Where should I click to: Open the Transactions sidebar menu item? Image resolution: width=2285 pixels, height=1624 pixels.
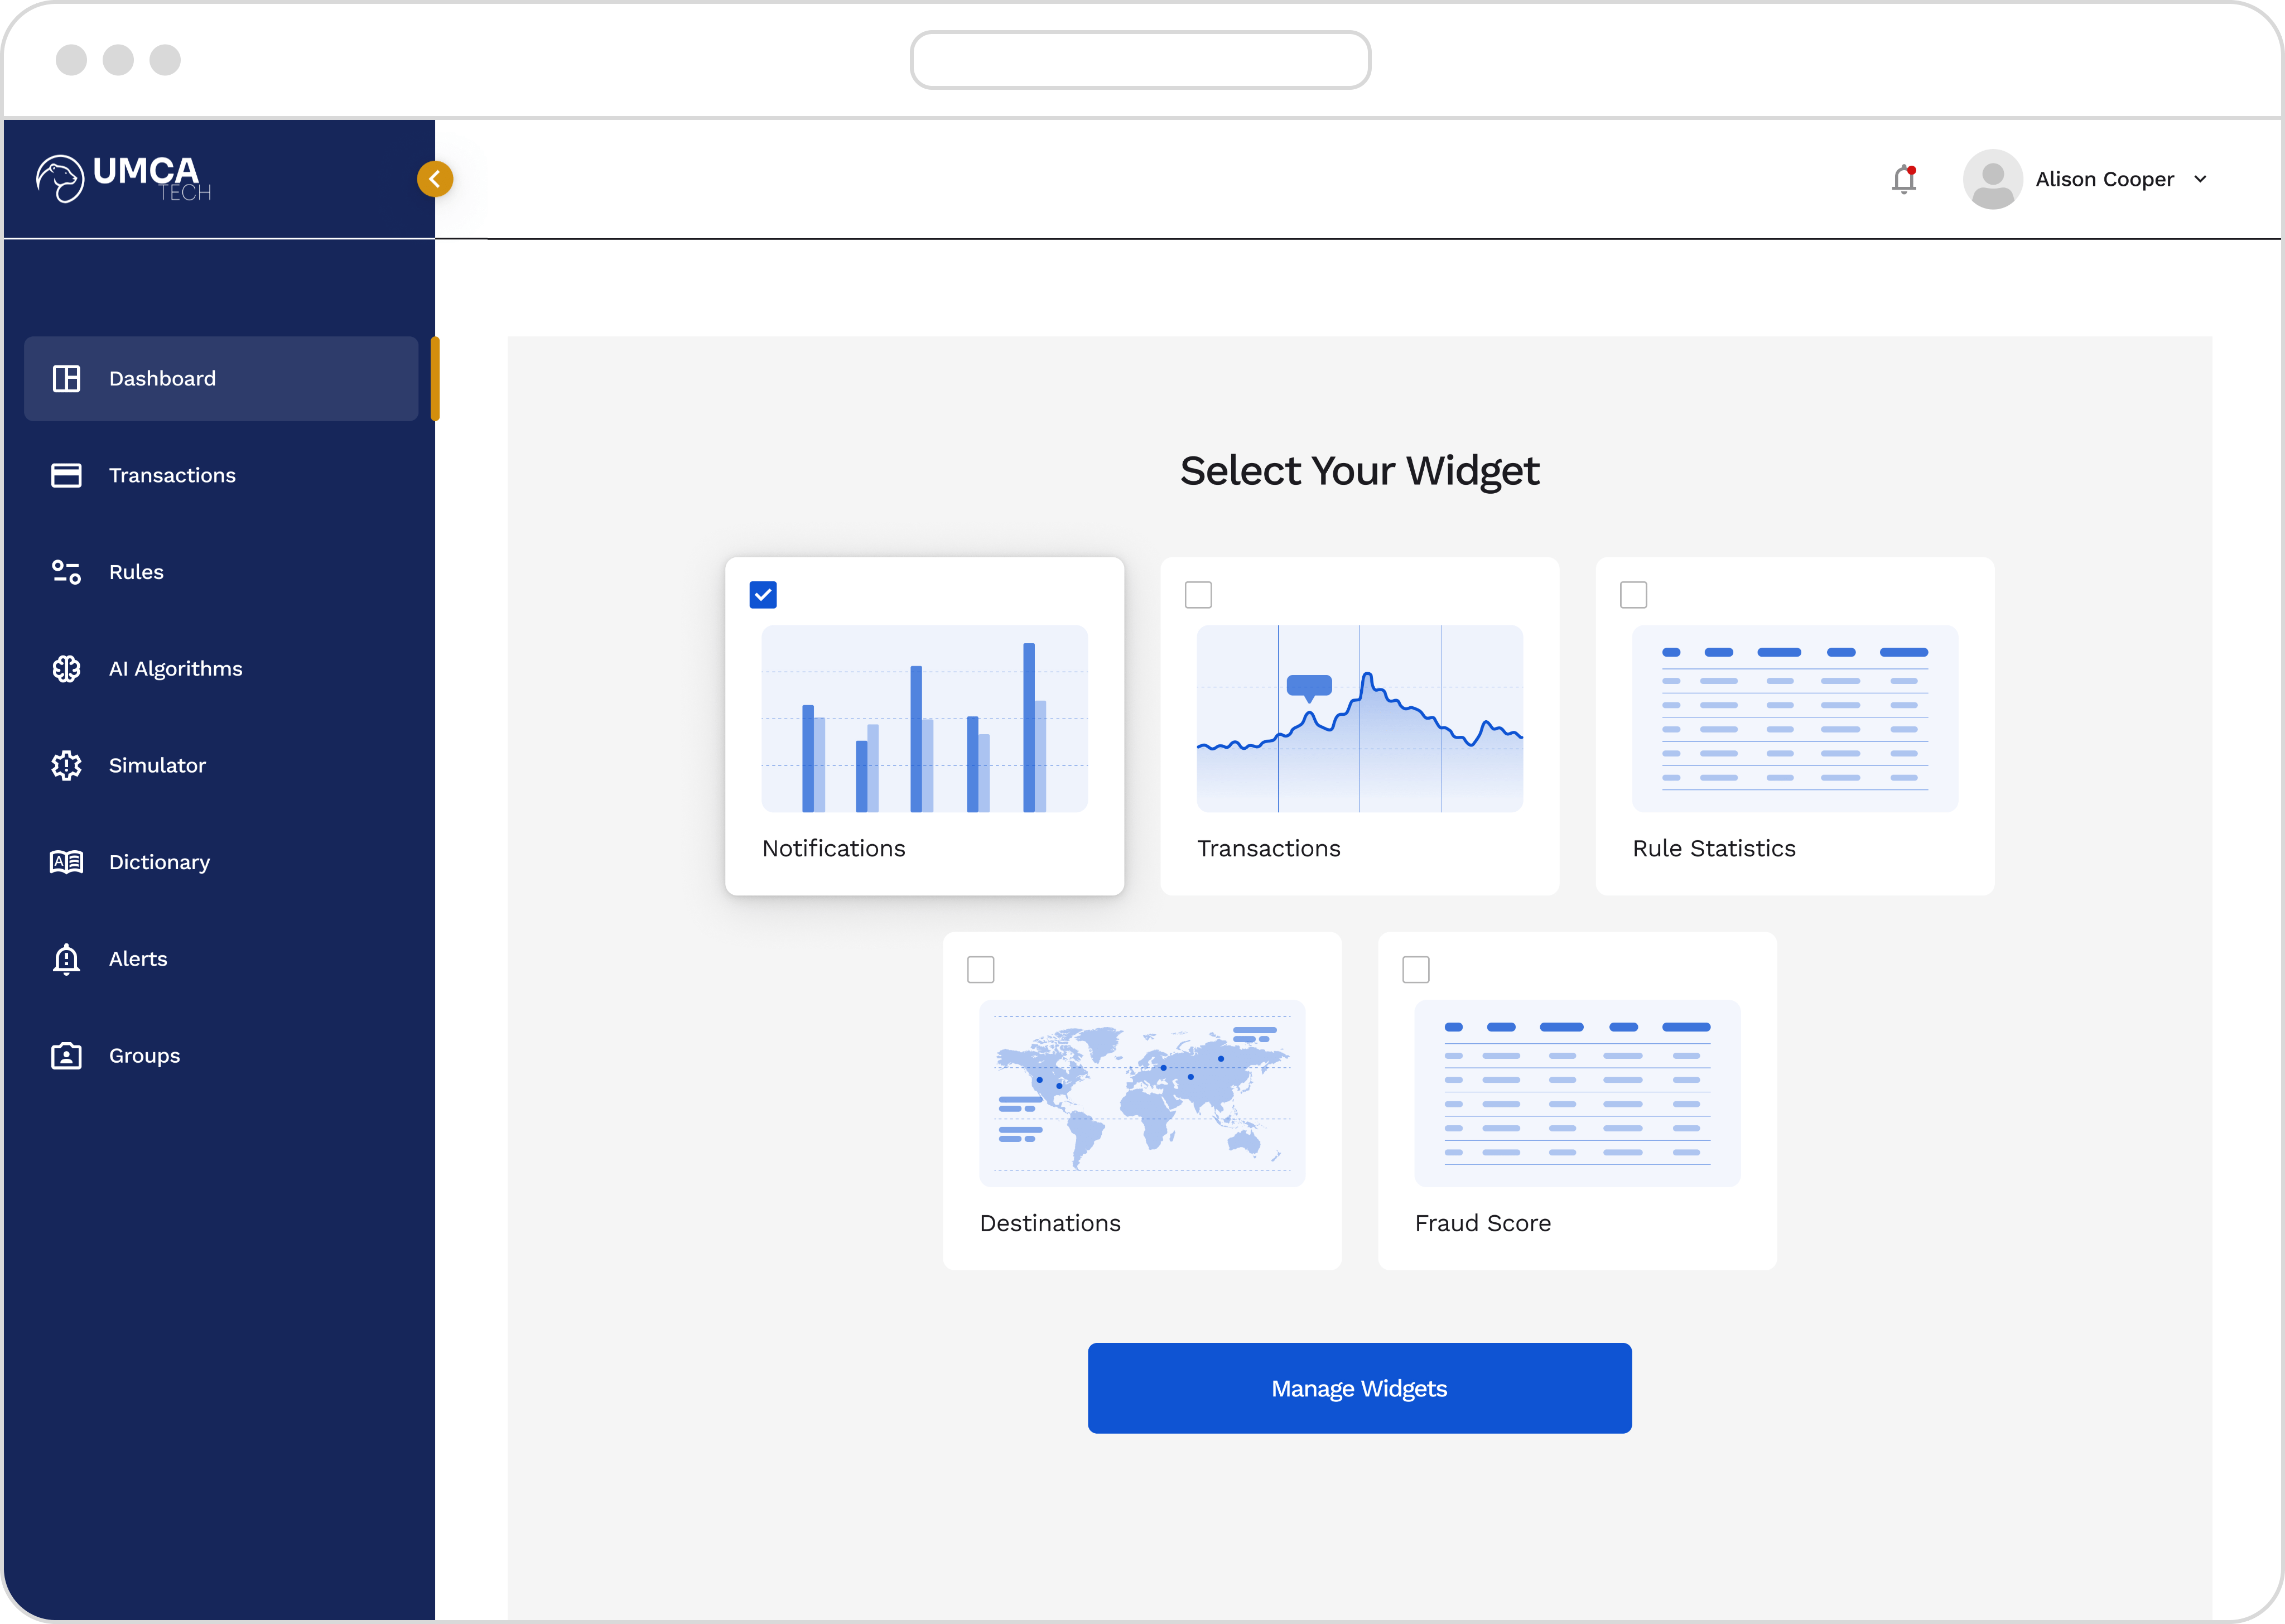(172, 476)
